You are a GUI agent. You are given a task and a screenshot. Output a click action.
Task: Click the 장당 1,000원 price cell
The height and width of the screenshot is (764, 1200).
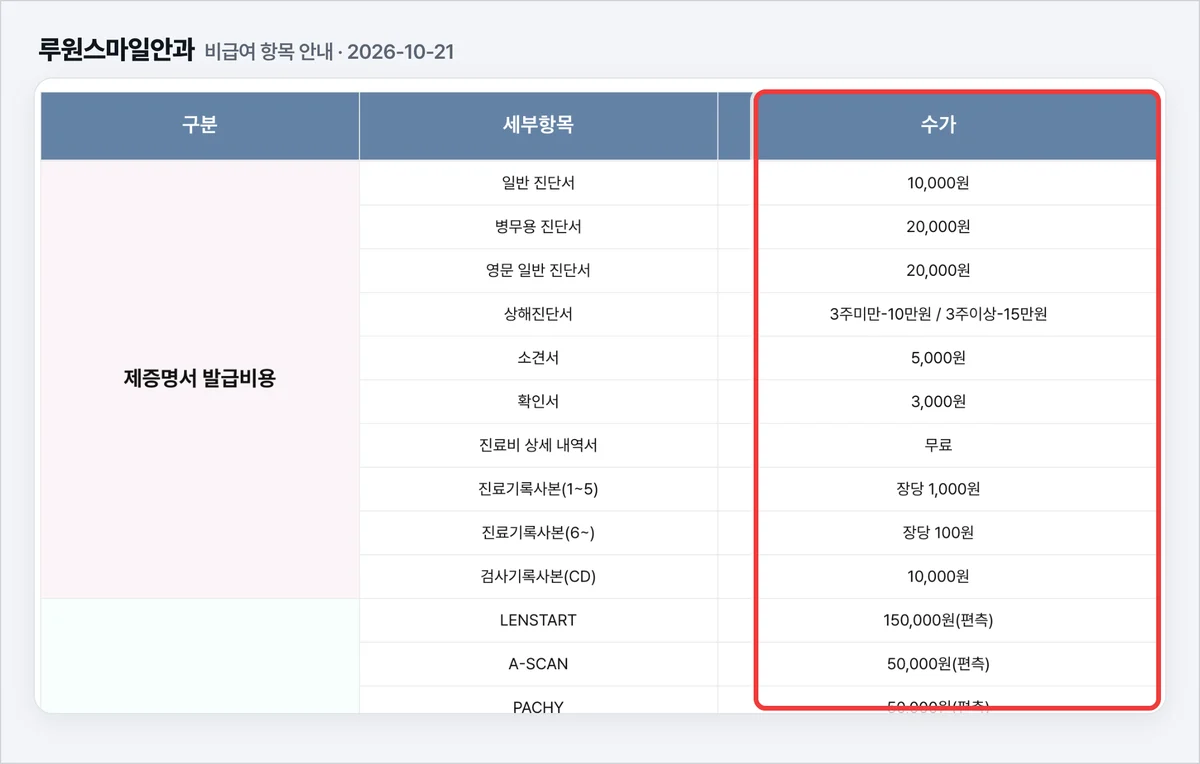(938, 489)
